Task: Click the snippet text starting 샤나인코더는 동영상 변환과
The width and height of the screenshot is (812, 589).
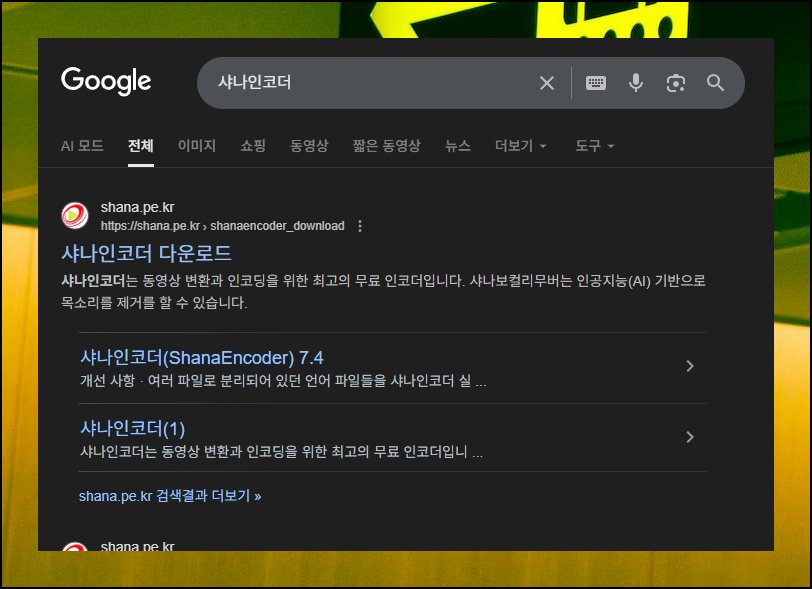Action: tap(383, 292)
